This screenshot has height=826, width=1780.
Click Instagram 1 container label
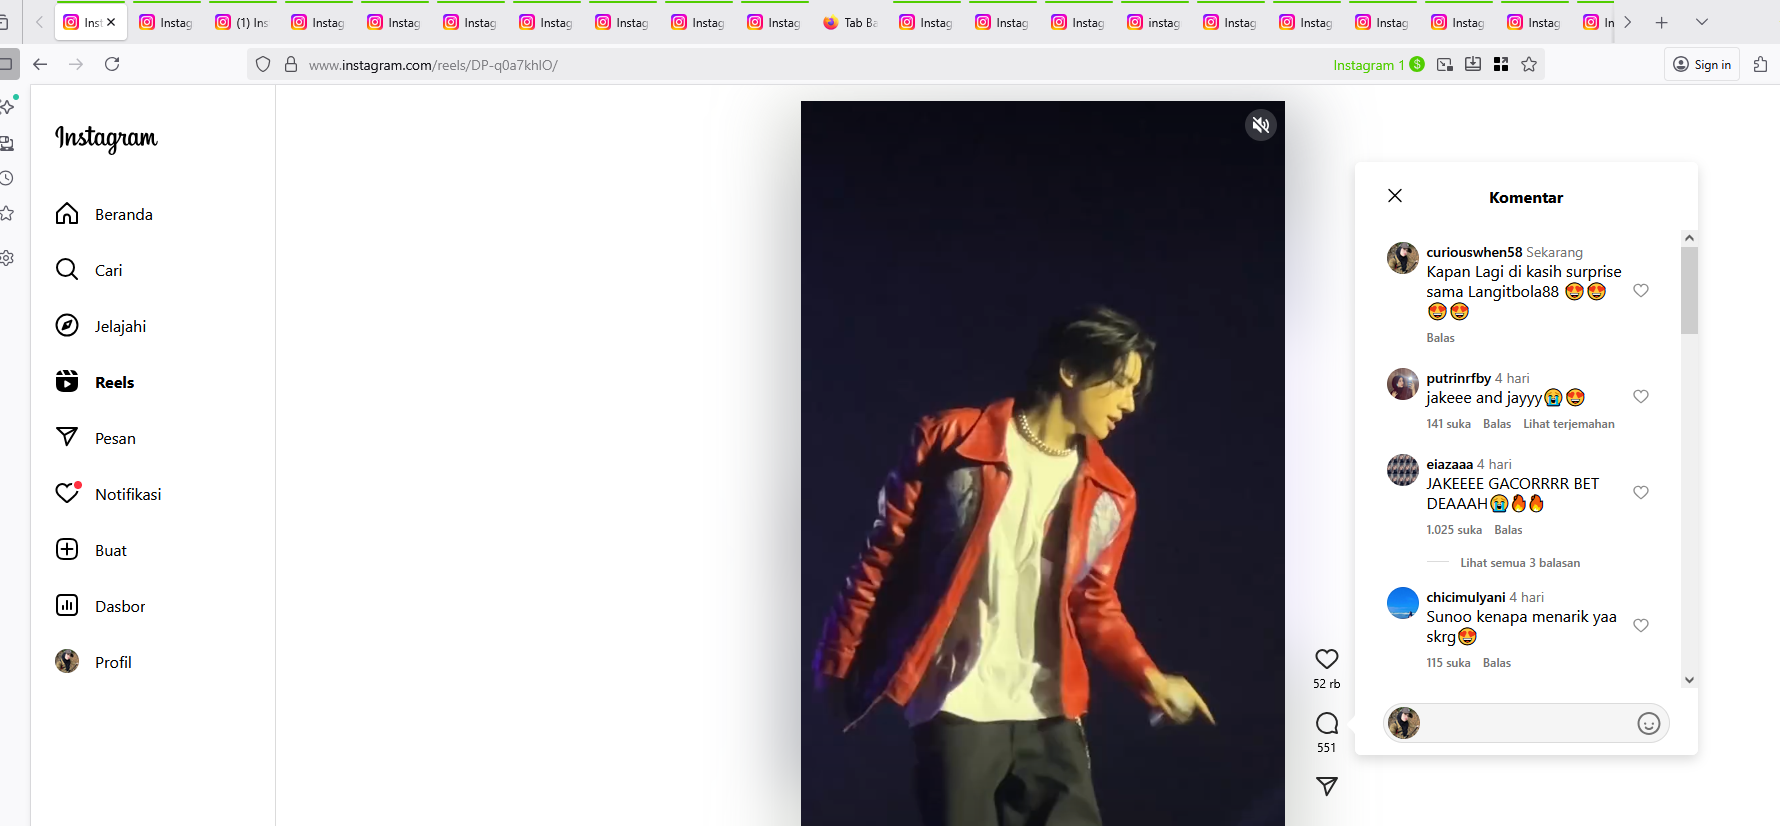[1379, 65]
